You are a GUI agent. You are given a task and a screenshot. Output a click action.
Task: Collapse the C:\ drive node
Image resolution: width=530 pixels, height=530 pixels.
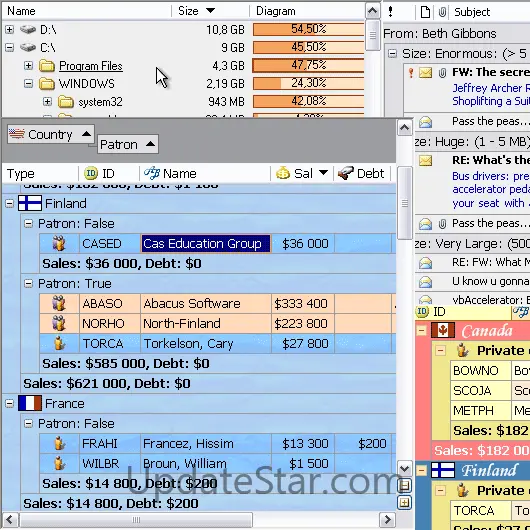(9, 48)
